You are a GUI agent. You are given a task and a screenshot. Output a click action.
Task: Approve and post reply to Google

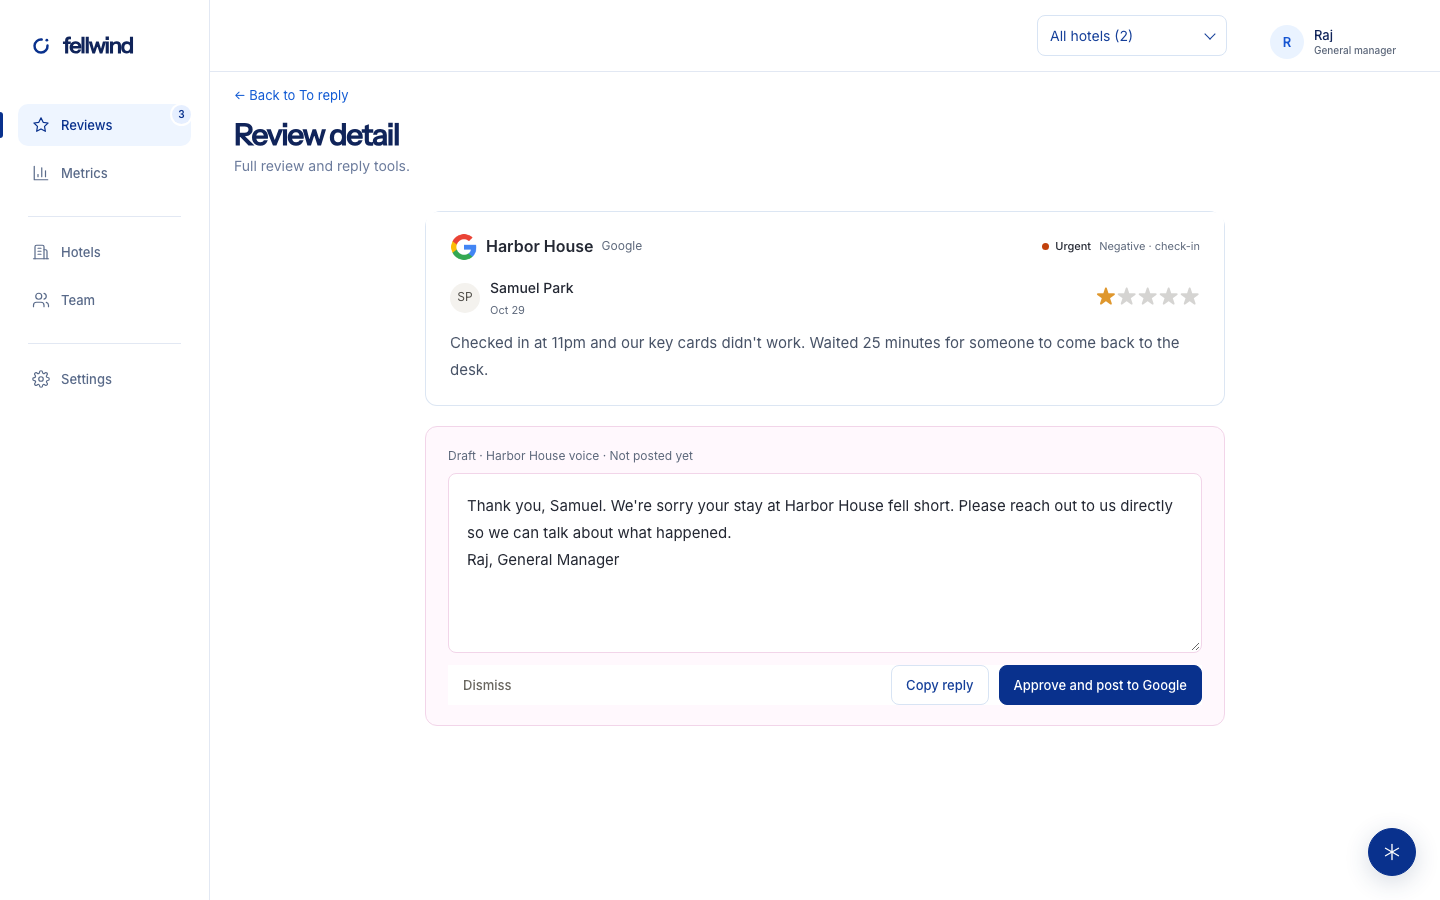[1100, 685]
